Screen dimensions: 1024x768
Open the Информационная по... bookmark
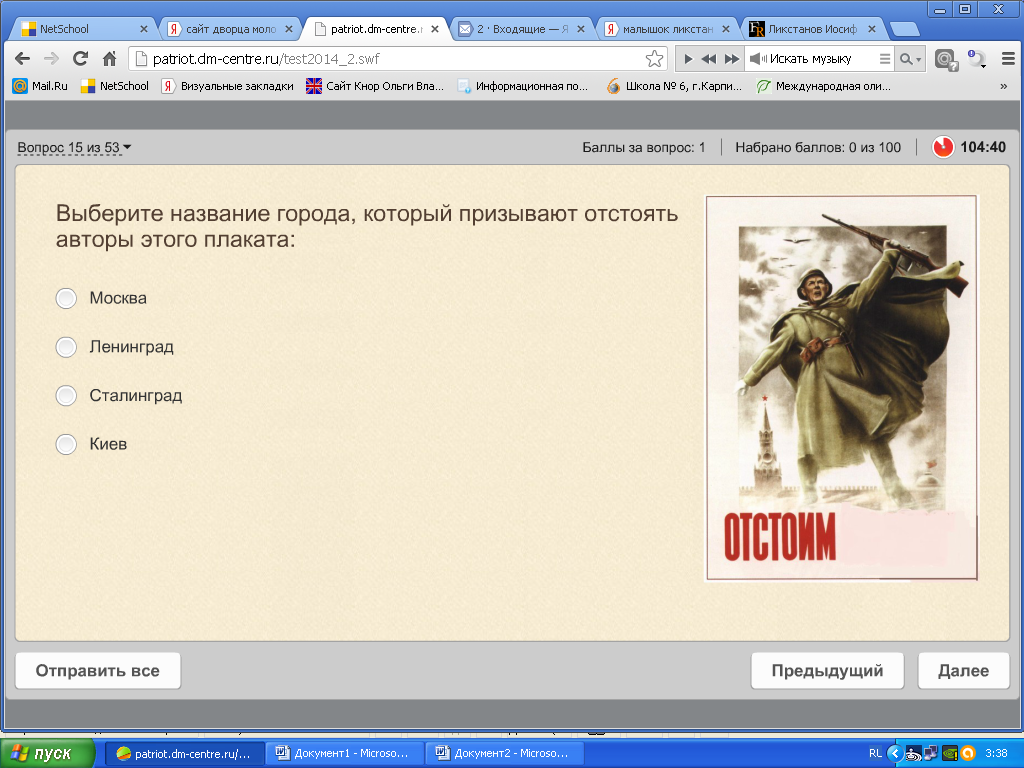tap(522, 86)
